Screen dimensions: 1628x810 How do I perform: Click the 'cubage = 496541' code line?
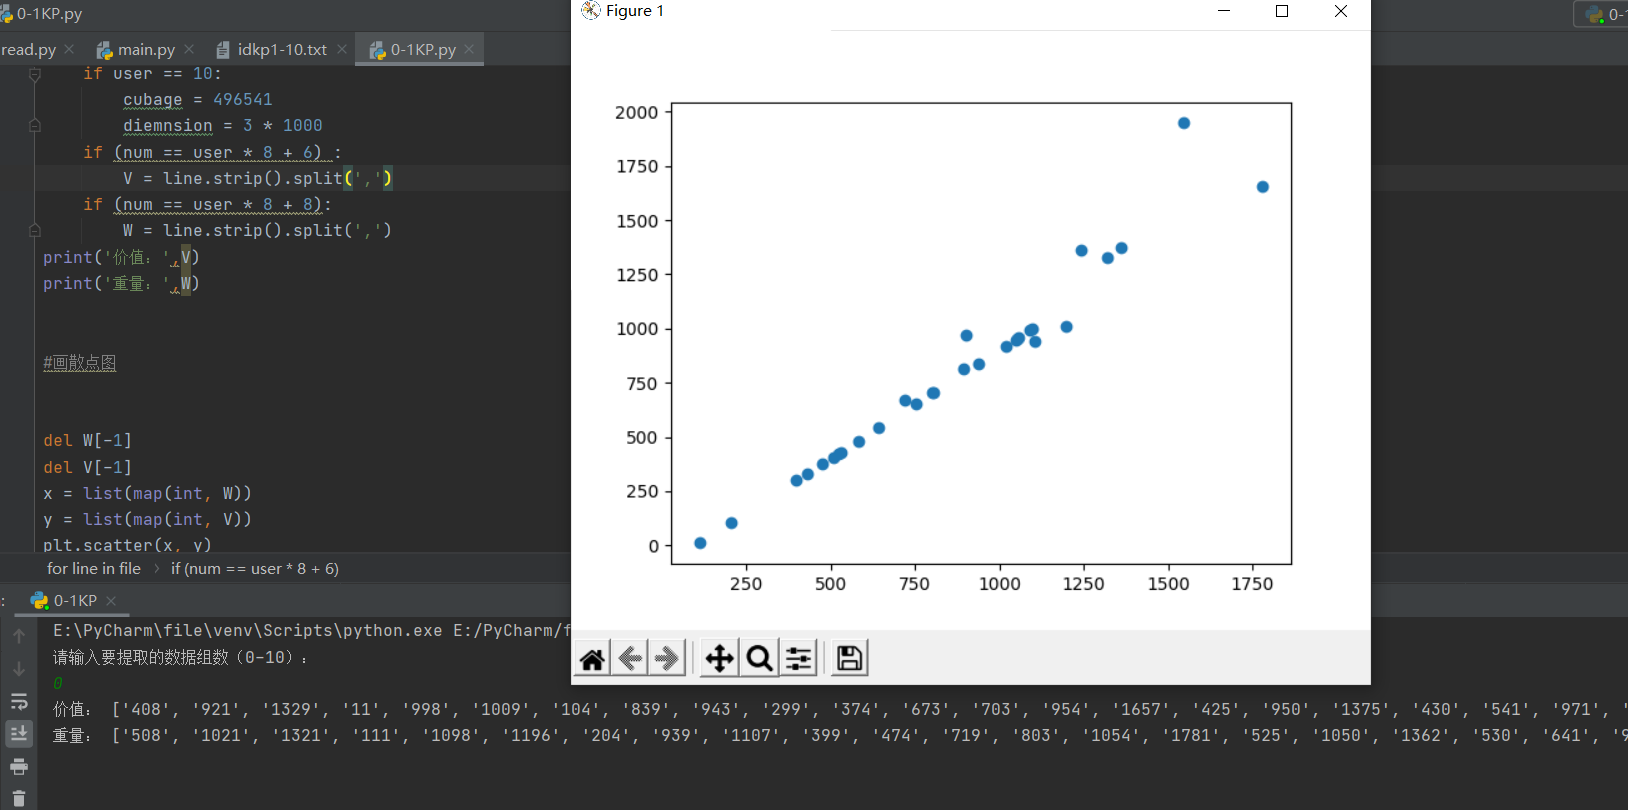point(197,99)
